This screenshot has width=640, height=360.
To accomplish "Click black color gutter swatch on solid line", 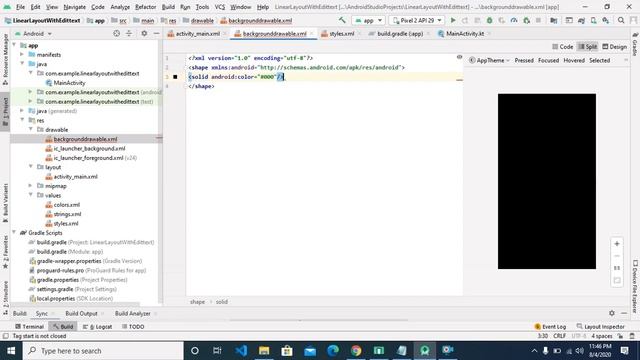I will [176, 77].
